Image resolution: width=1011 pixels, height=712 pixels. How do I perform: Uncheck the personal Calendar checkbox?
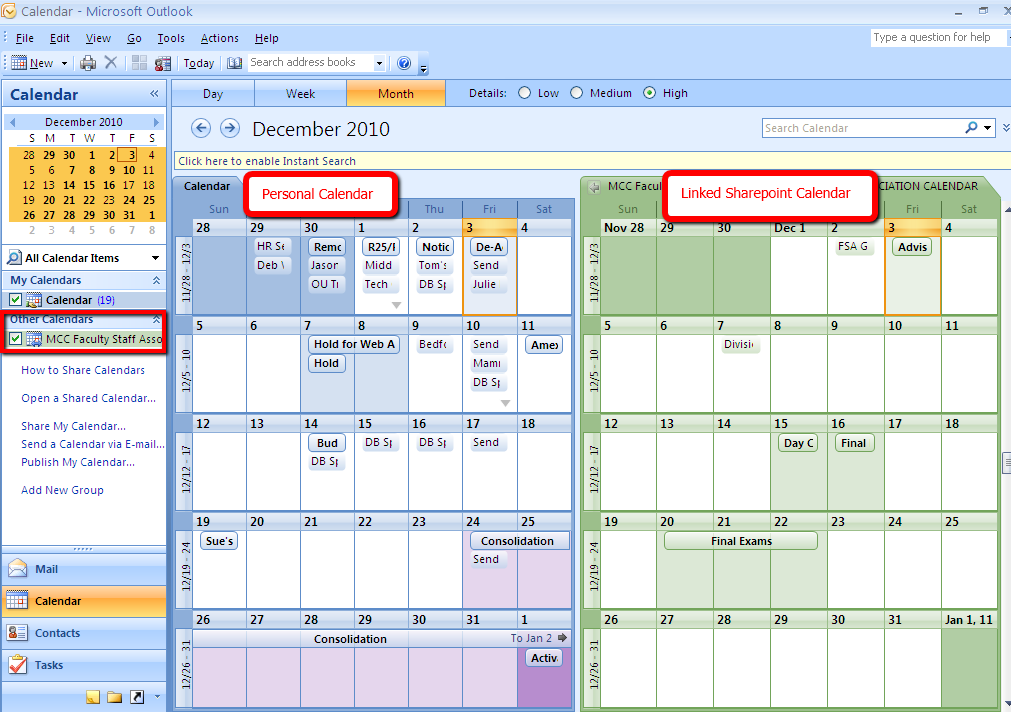coord(15,300)
